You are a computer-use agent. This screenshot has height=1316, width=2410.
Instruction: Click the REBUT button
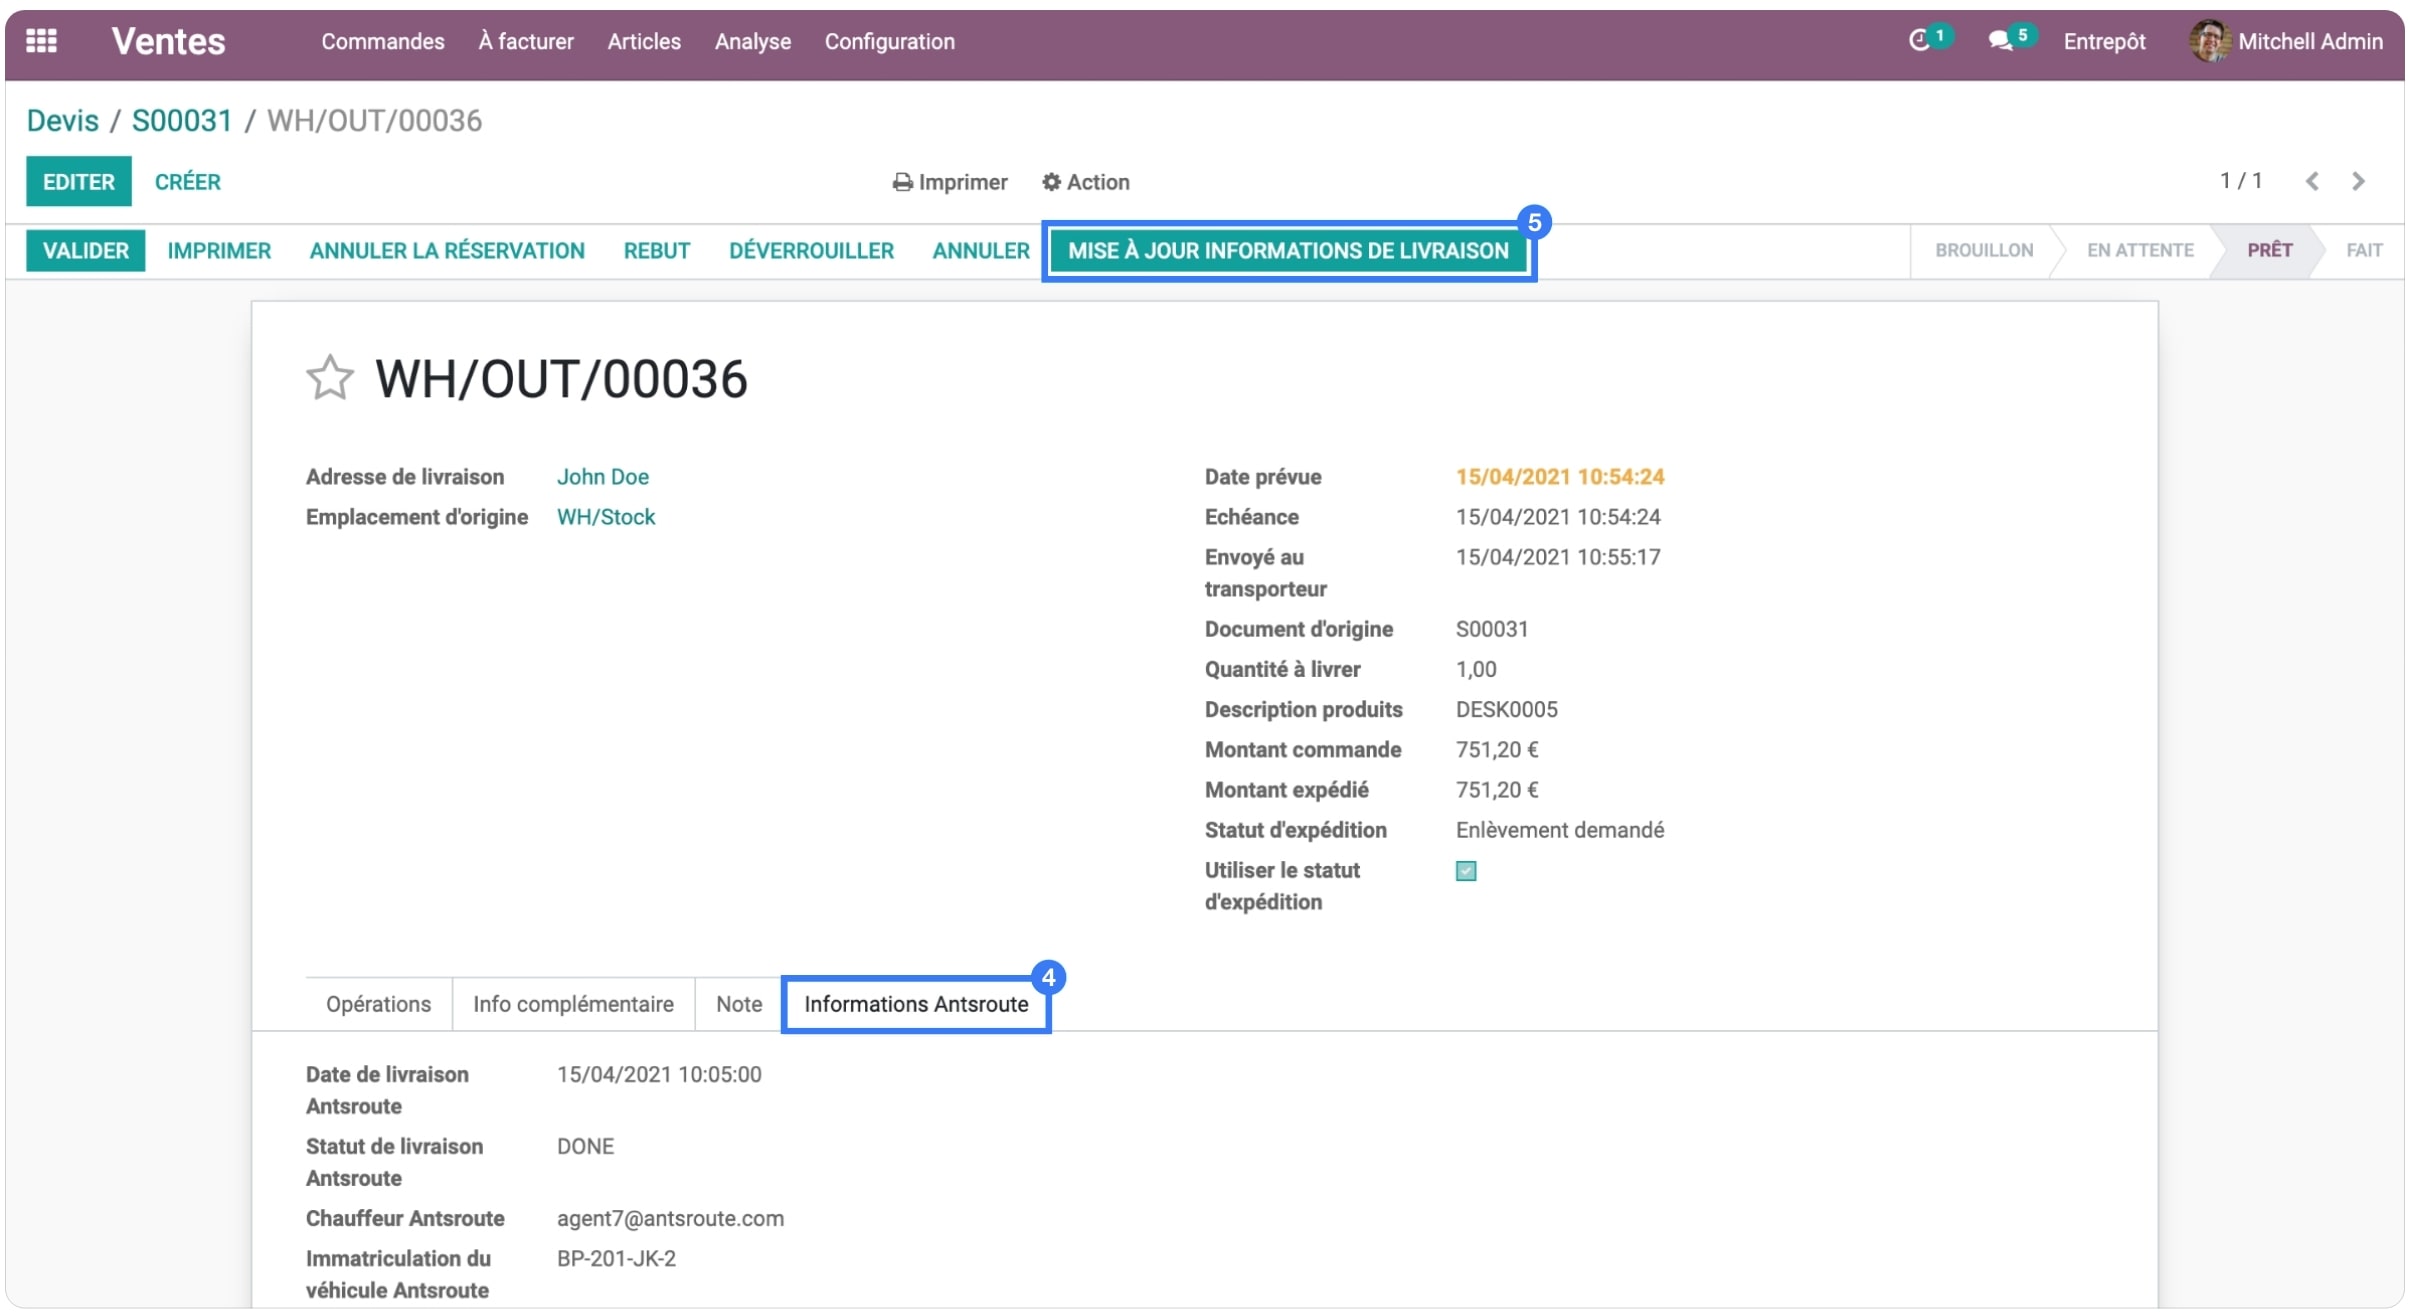(x=657, y=250)
